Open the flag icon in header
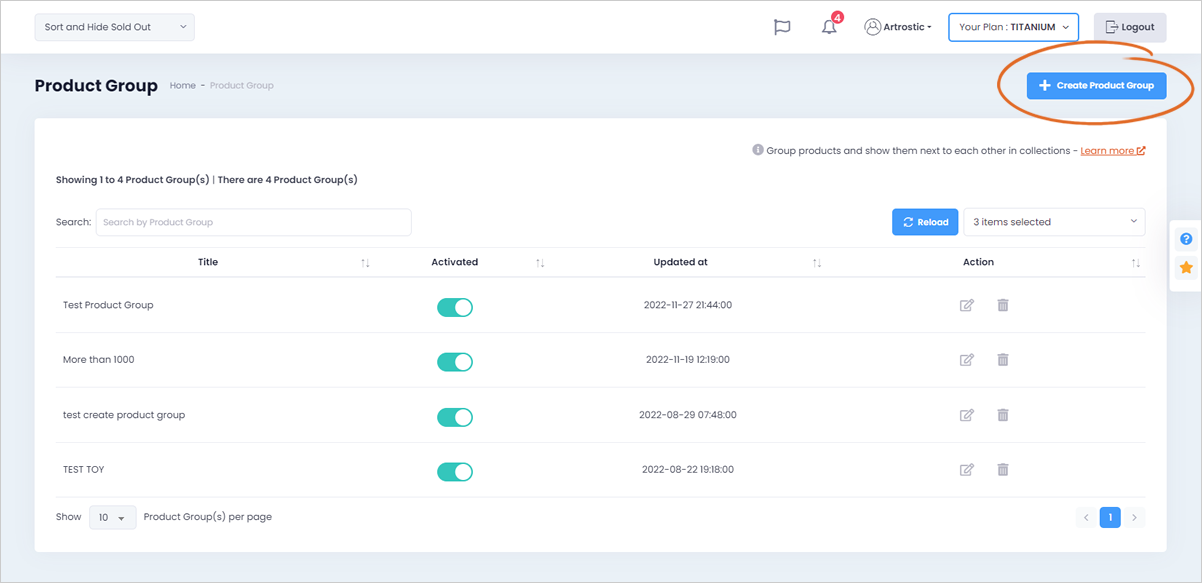 (x=782, y=27)
